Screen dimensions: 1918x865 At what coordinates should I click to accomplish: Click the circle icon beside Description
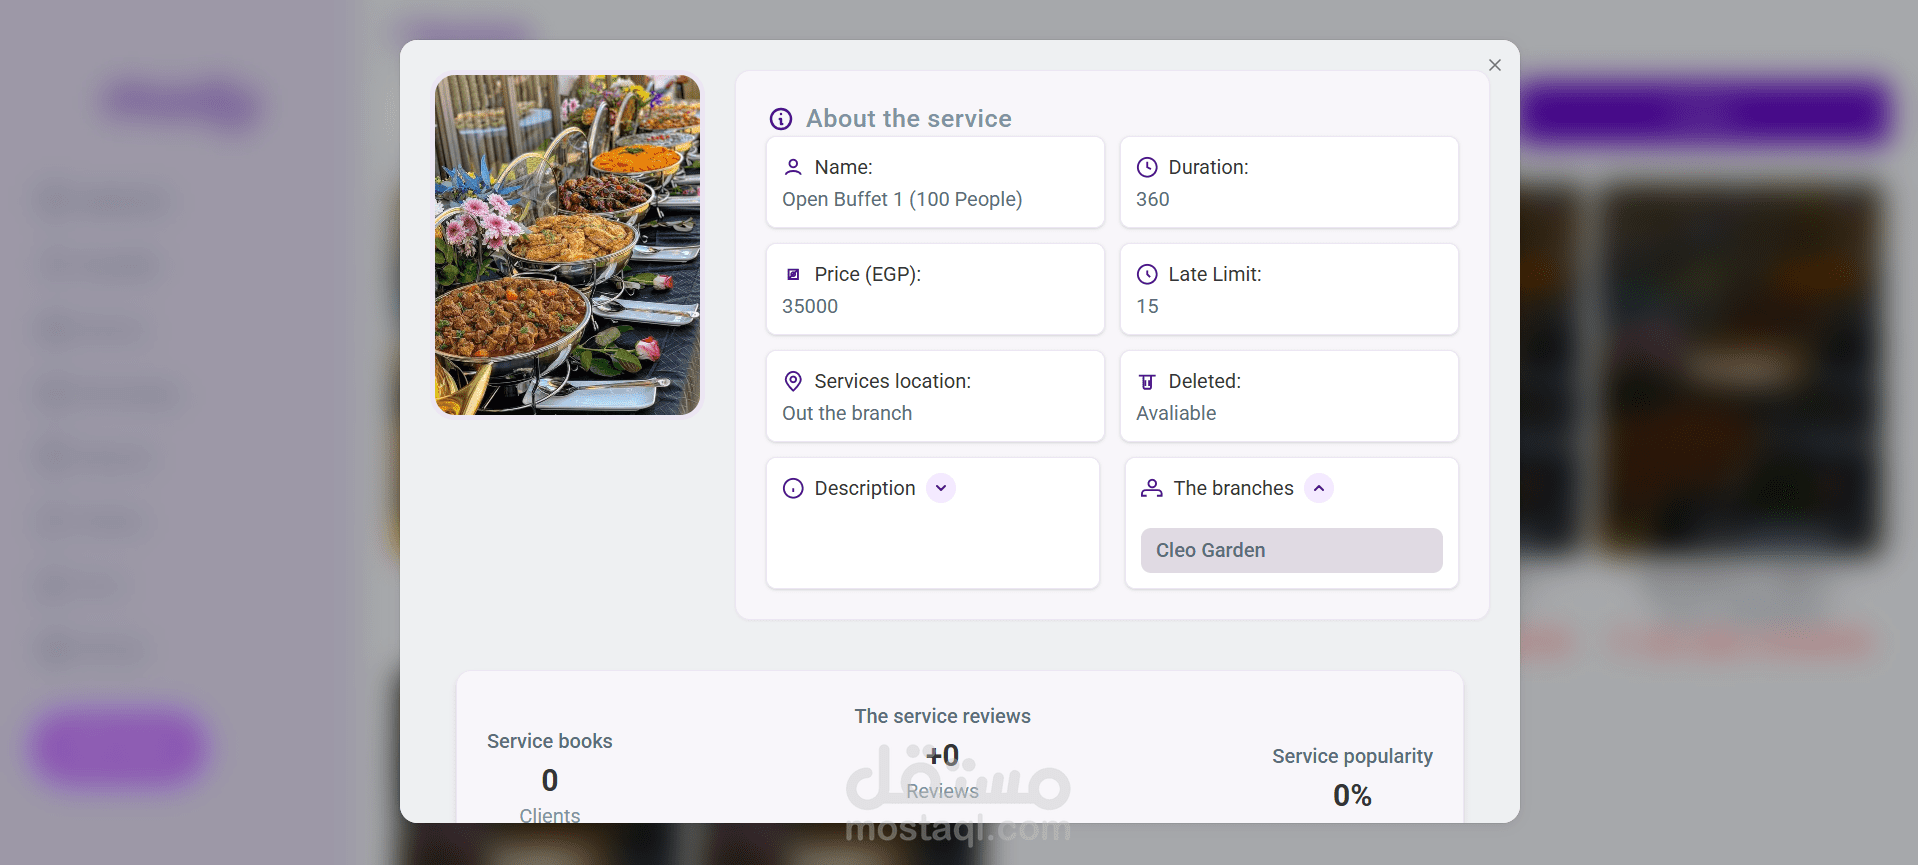point(793,488)
